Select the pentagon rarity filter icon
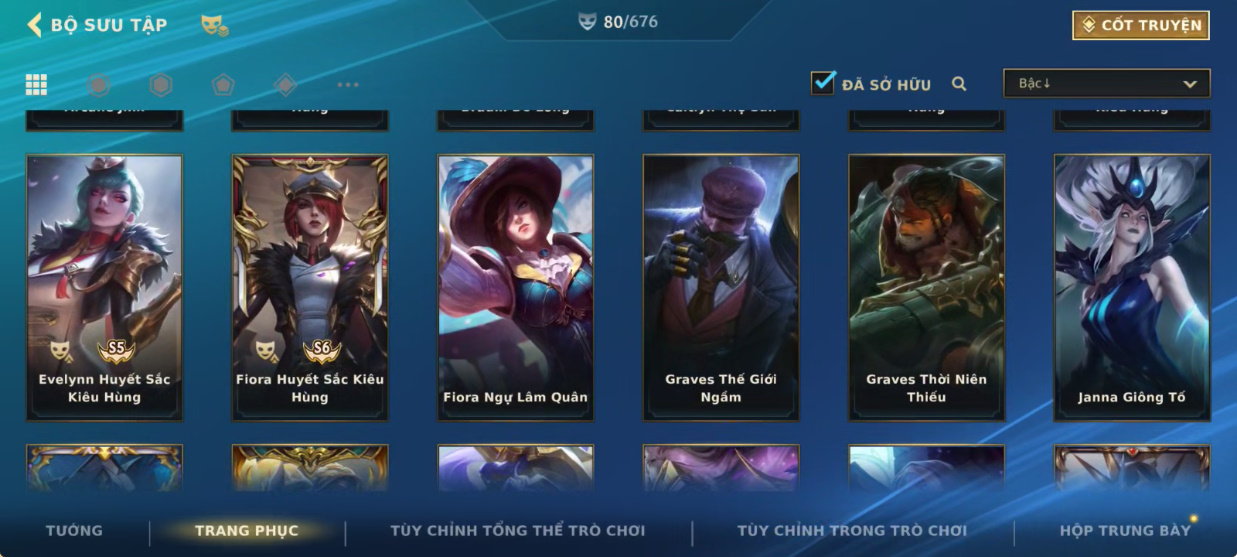This screenshot has width=1237, height=557. tap(223, 85)
